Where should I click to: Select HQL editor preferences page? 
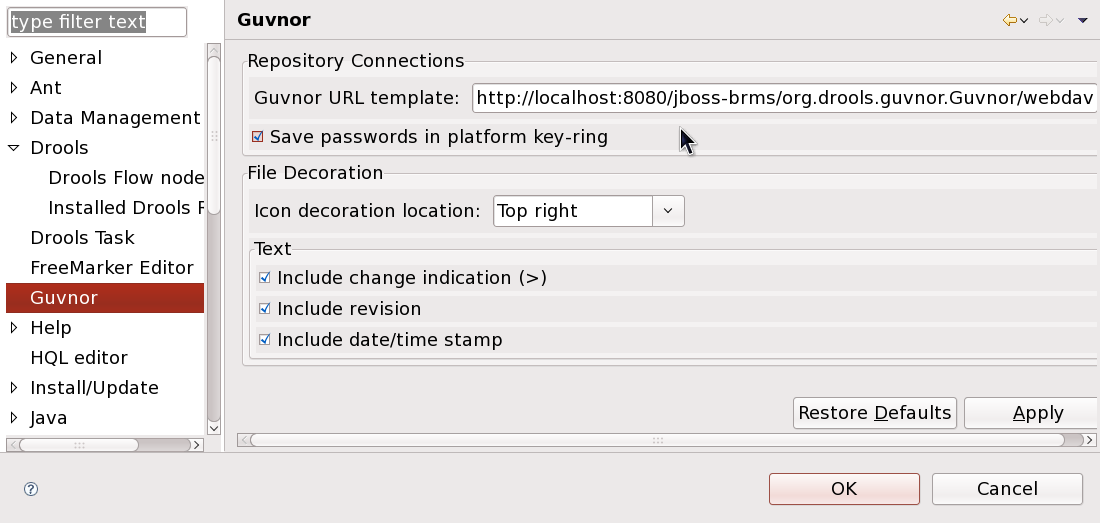click(79, 358)
